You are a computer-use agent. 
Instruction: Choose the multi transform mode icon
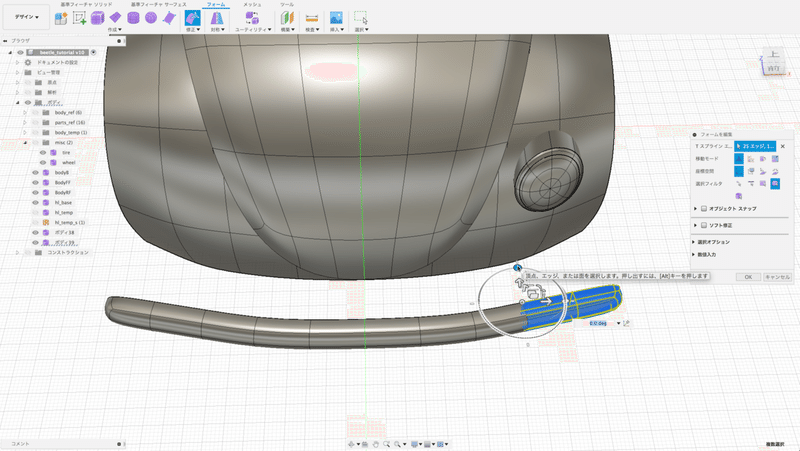[739, 159]
